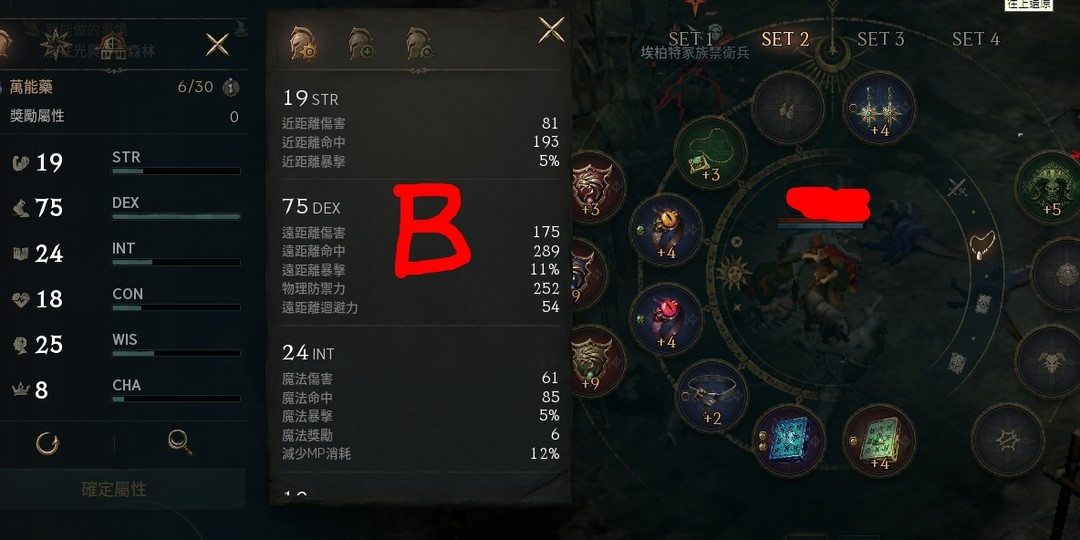The height and width of the screenshot is (540, 1080).
Task: Click the belt +2 equipment slot
Action: coord(712,396)
